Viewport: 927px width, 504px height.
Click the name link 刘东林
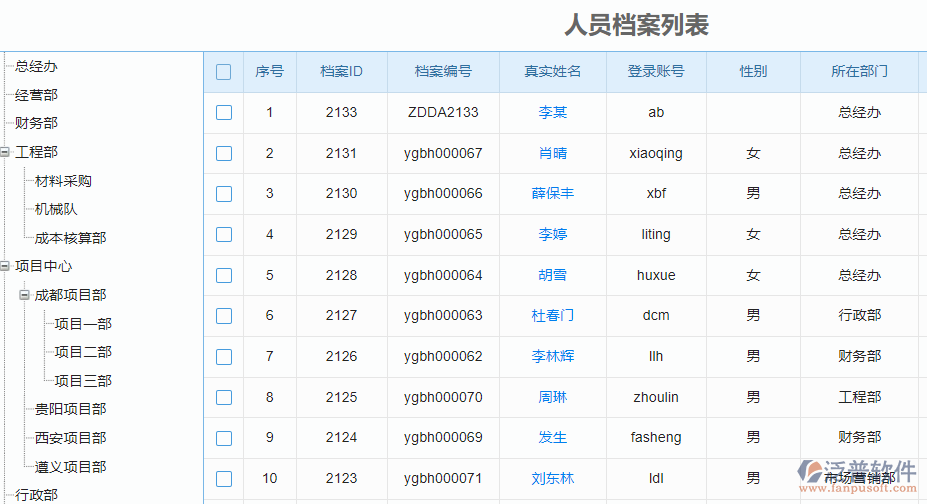pos(553,478)
